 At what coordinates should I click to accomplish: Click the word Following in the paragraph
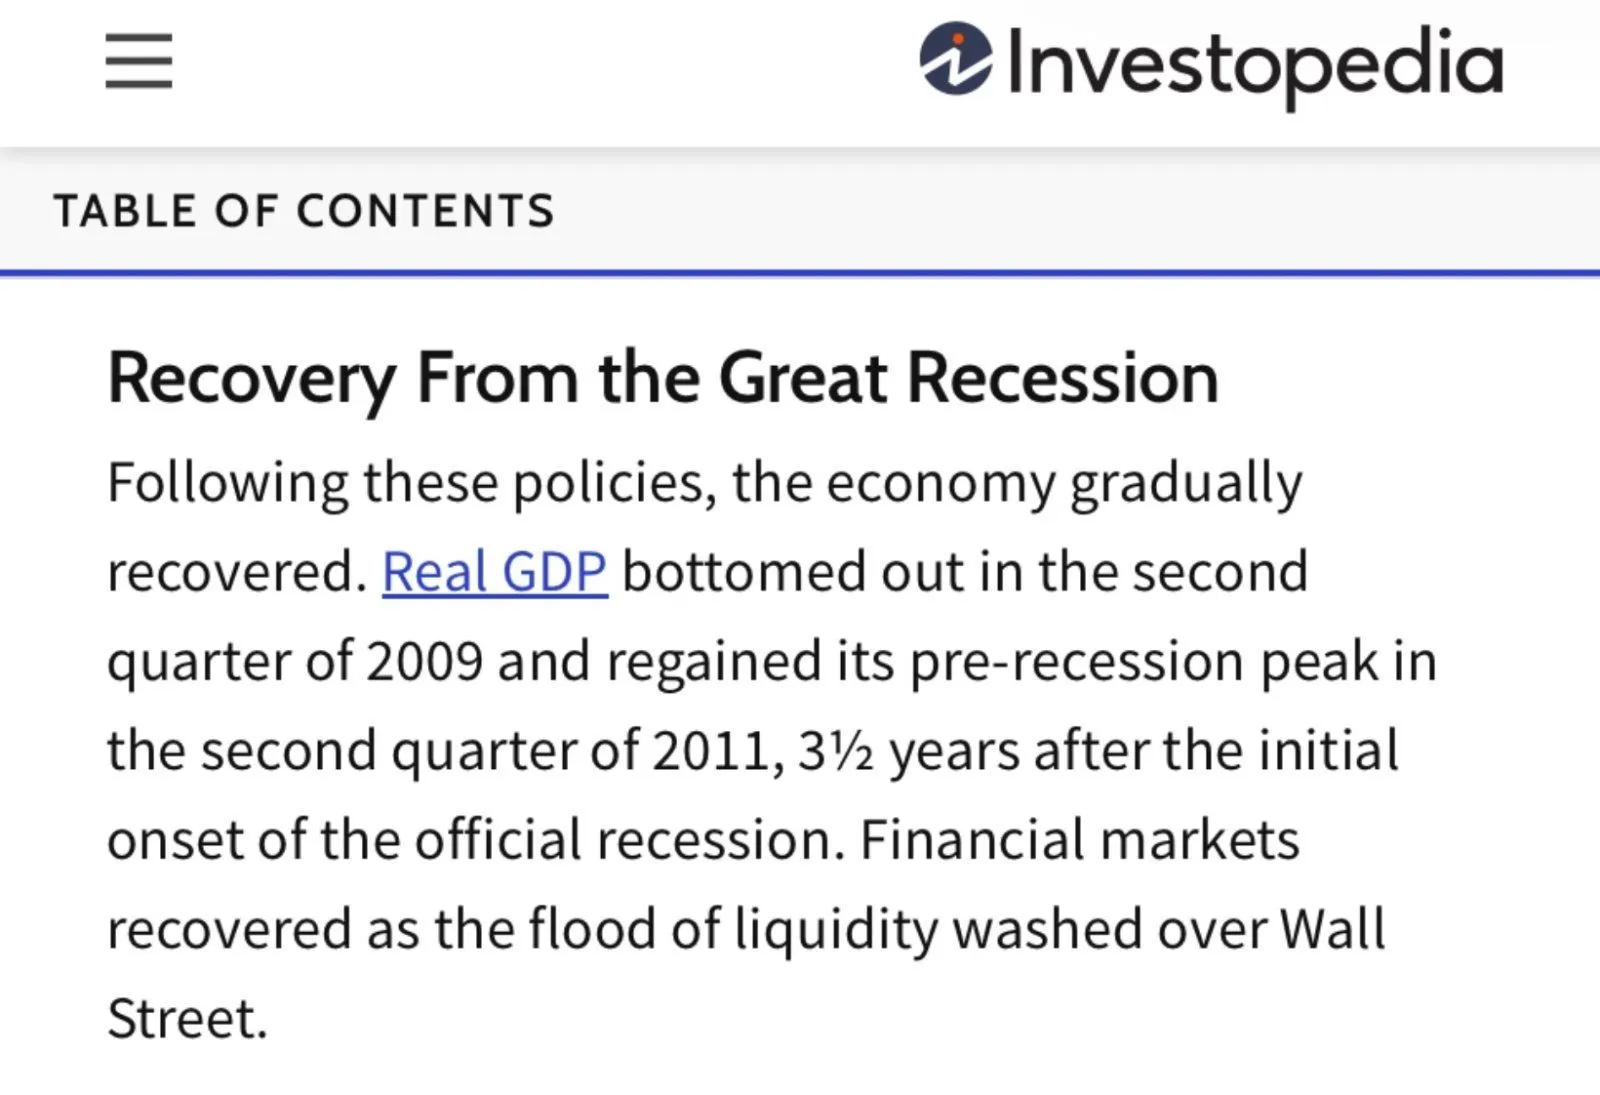coord(227,483)
